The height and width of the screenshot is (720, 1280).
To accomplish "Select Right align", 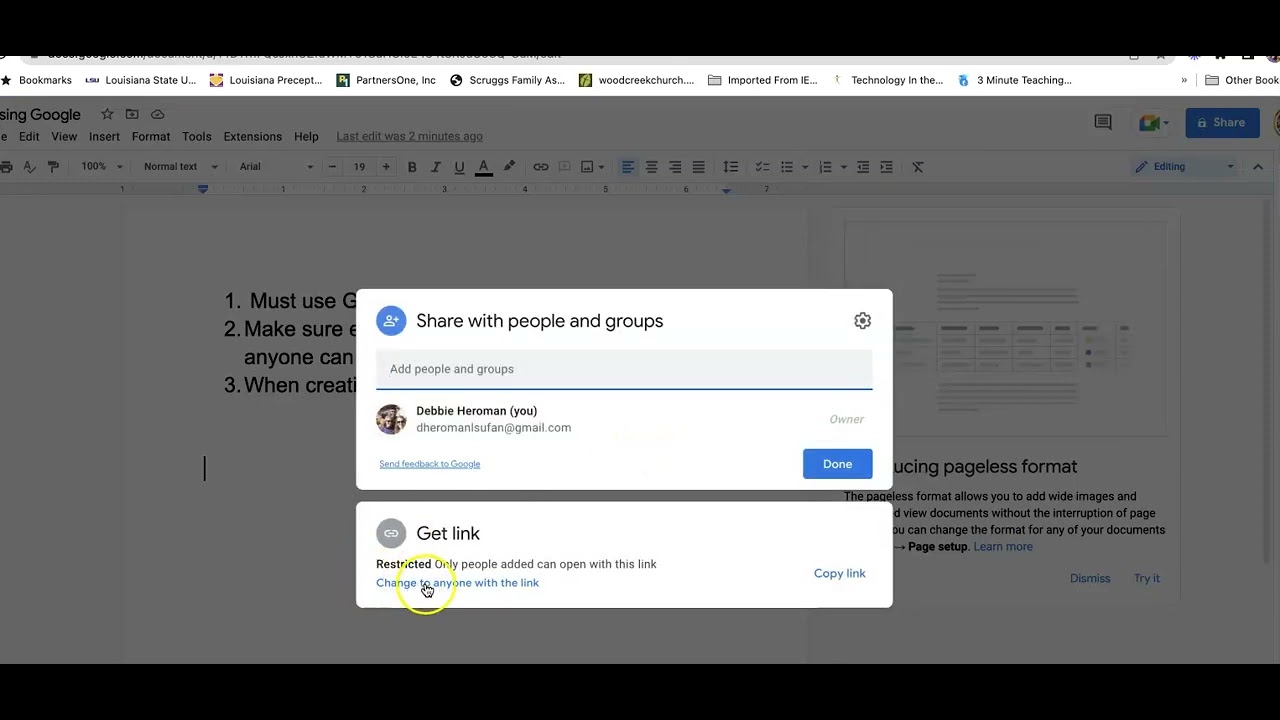I will point(675,167).
